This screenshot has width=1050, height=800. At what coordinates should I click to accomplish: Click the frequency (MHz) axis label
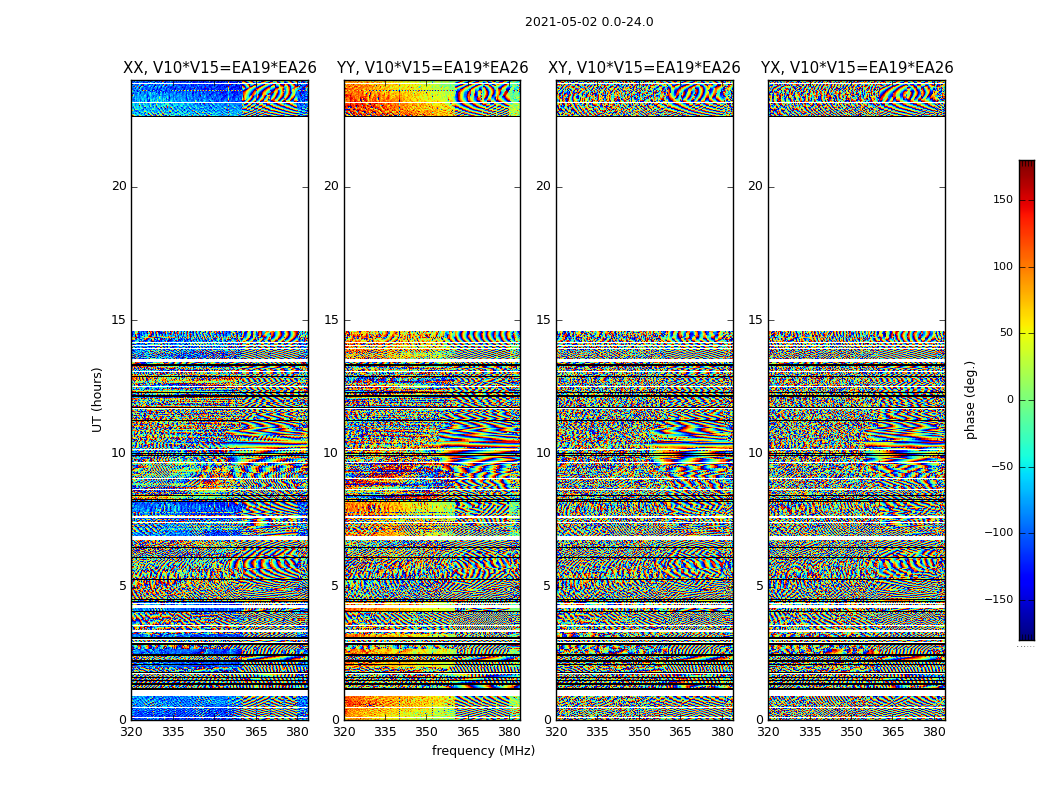coord(483,751)
